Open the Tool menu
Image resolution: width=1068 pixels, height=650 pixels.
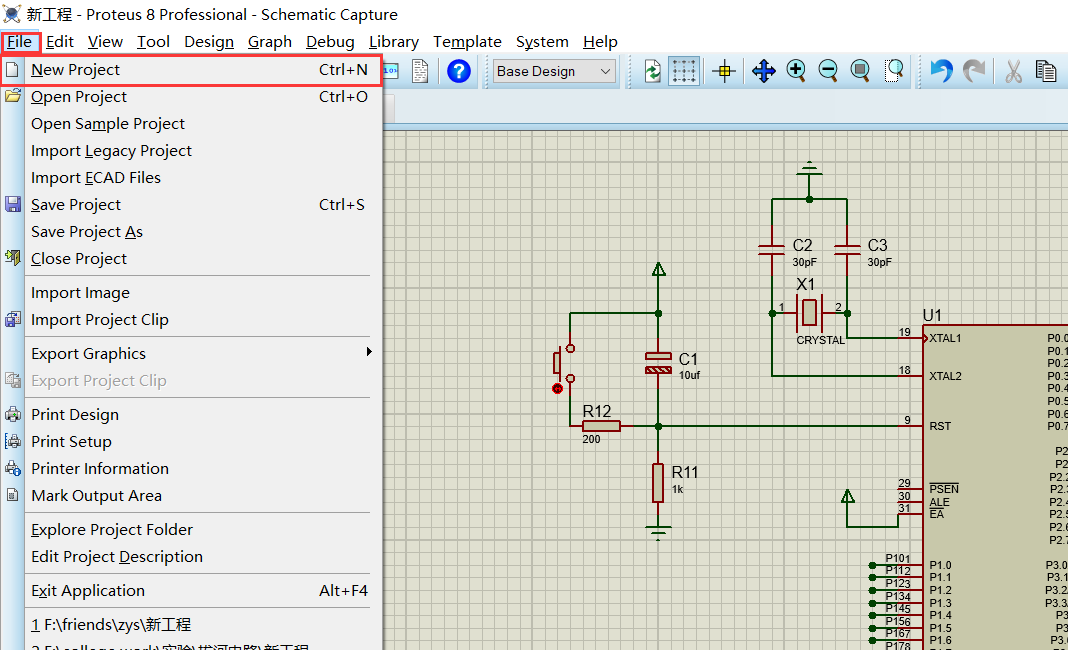(x=153, y=42)
